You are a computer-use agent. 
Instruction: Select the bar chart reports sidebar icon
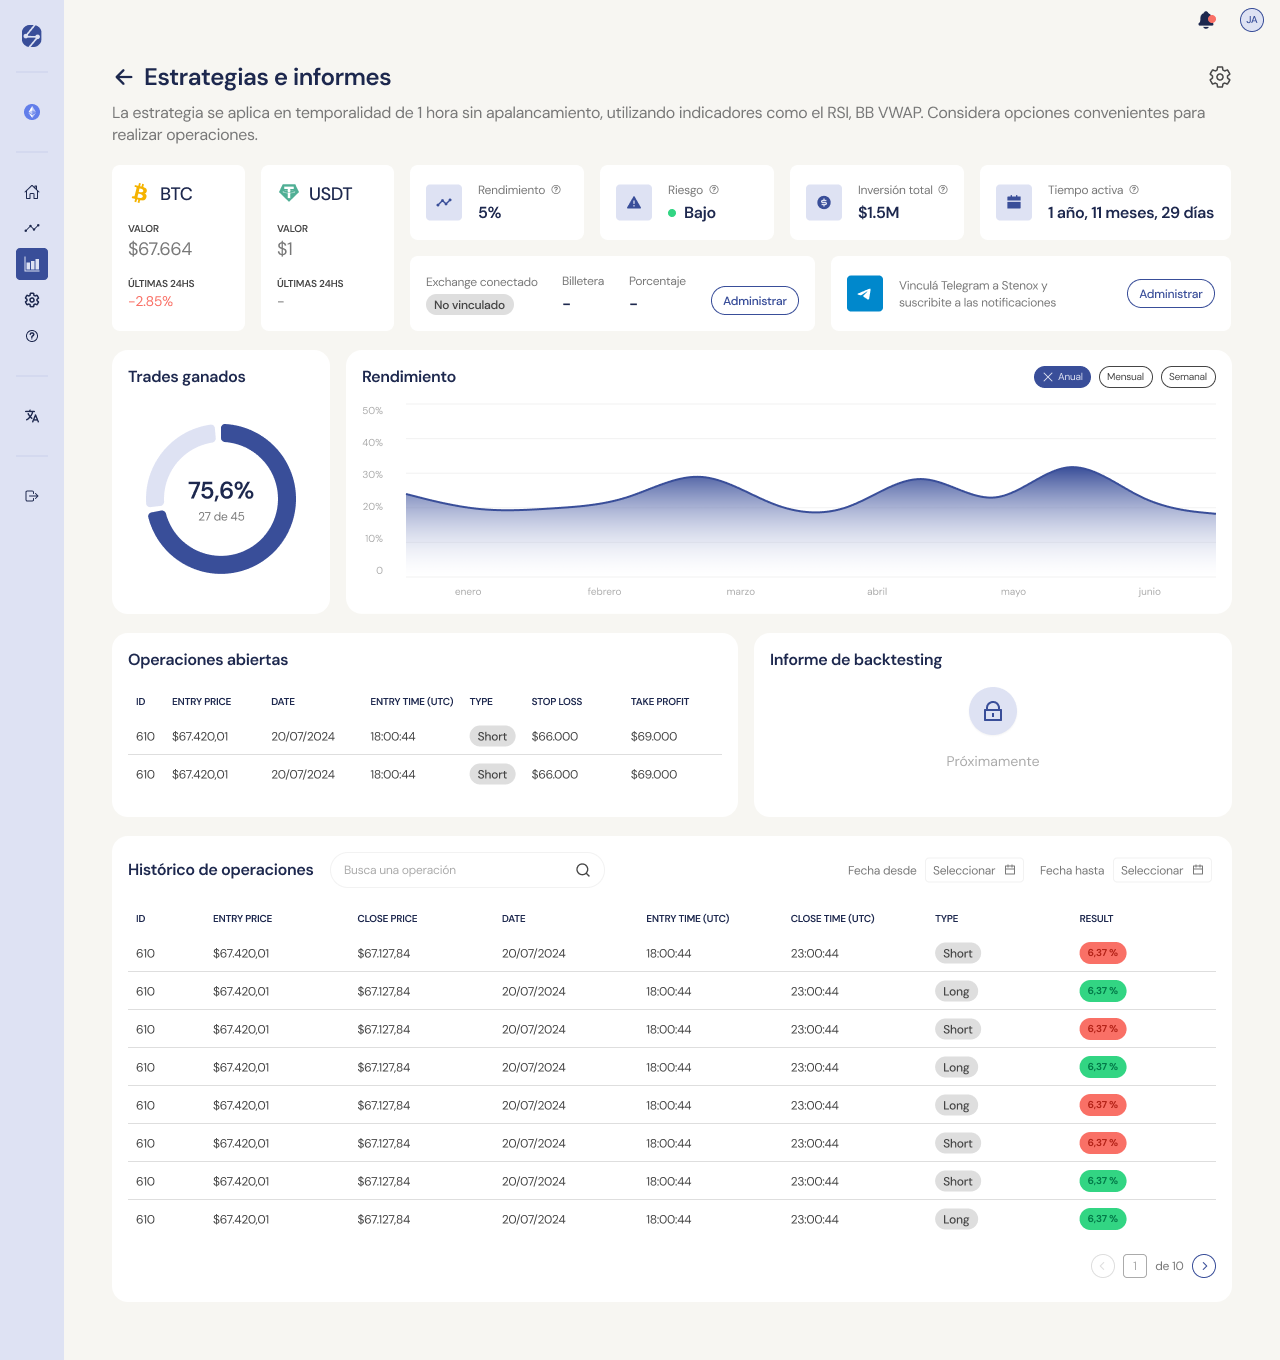(x=32, y=264)
